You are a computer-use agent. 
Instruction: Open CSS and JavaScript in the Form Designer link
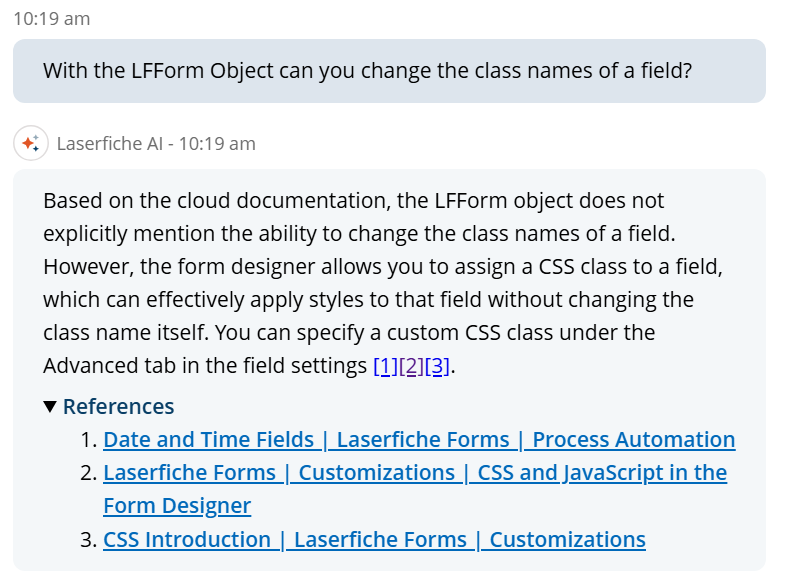tap(415, 489)
